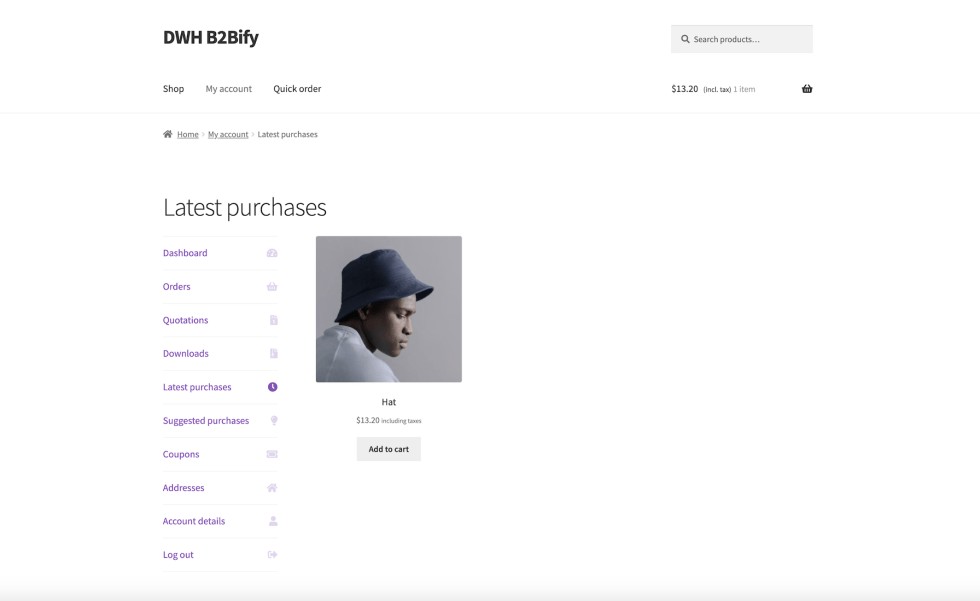Click the Hat product image thumbnail
This screenshot has height=601, width=980.
tap(388, 309)
